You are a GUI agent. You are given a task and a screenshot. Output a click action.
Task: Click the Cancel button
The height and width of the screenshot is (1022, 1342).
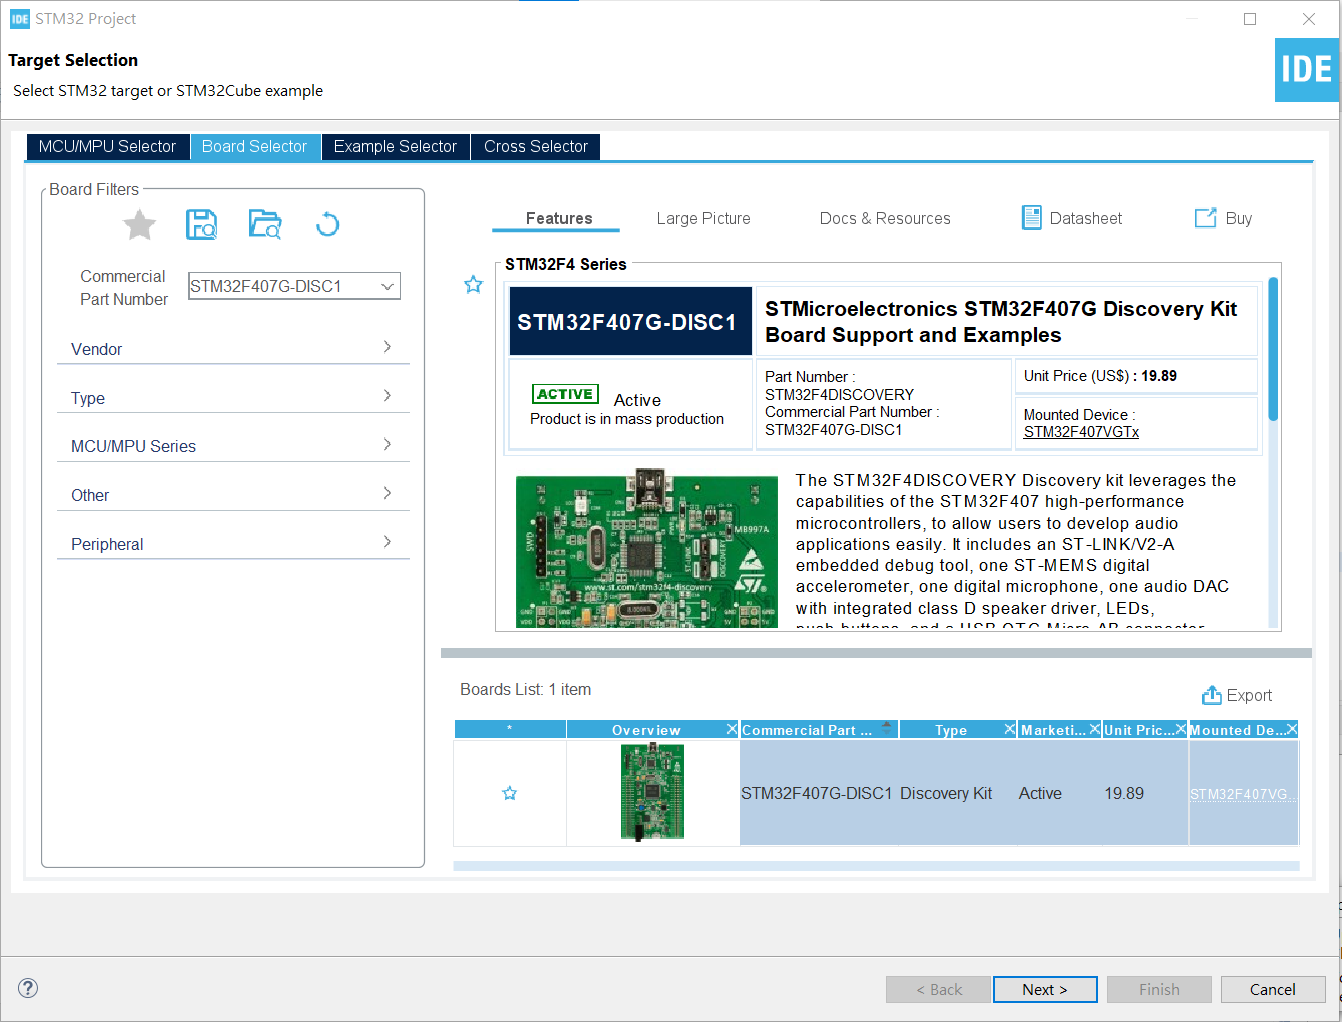pyautogui.click(x=1273, y=989)
